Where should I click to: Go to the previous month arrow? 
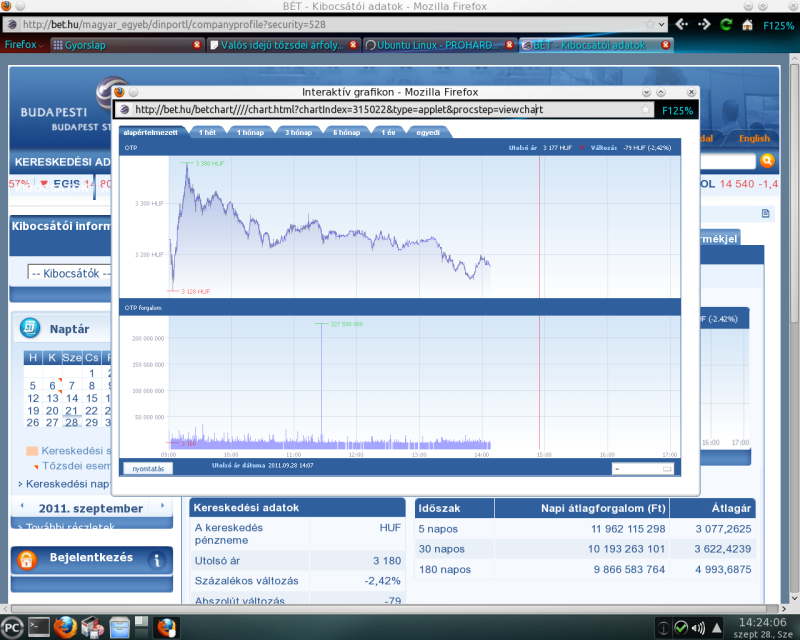point(22,506)
